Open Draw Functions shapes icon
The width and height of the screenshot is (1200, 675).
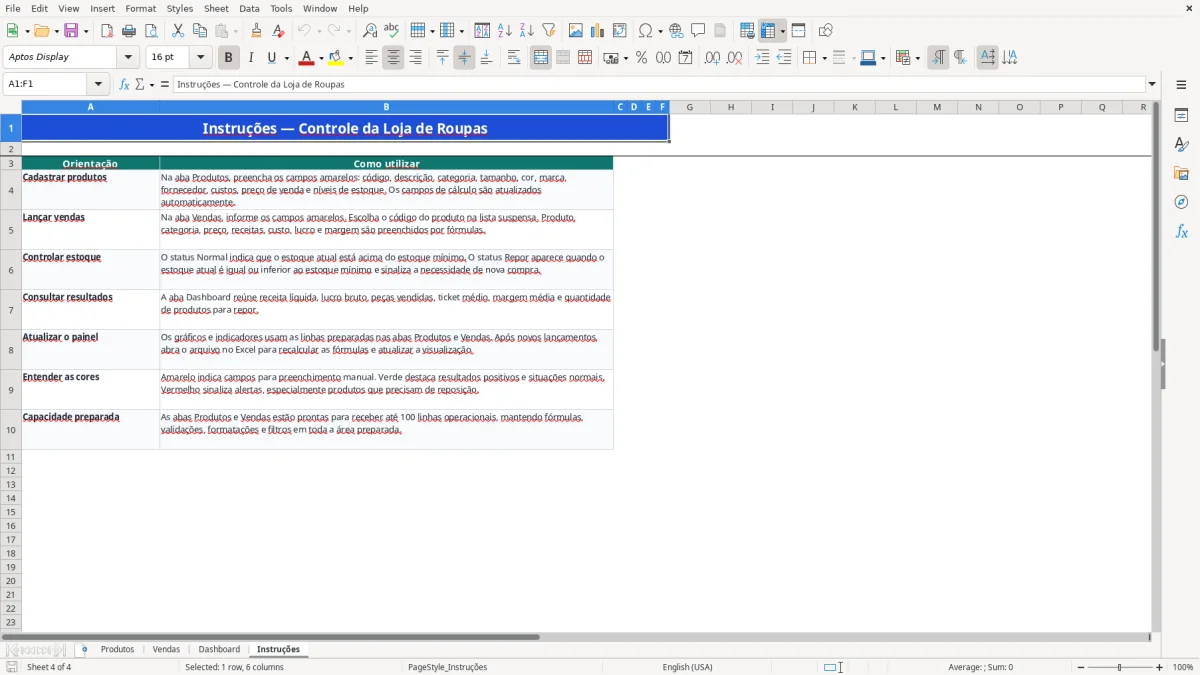(x=826, y=31)
